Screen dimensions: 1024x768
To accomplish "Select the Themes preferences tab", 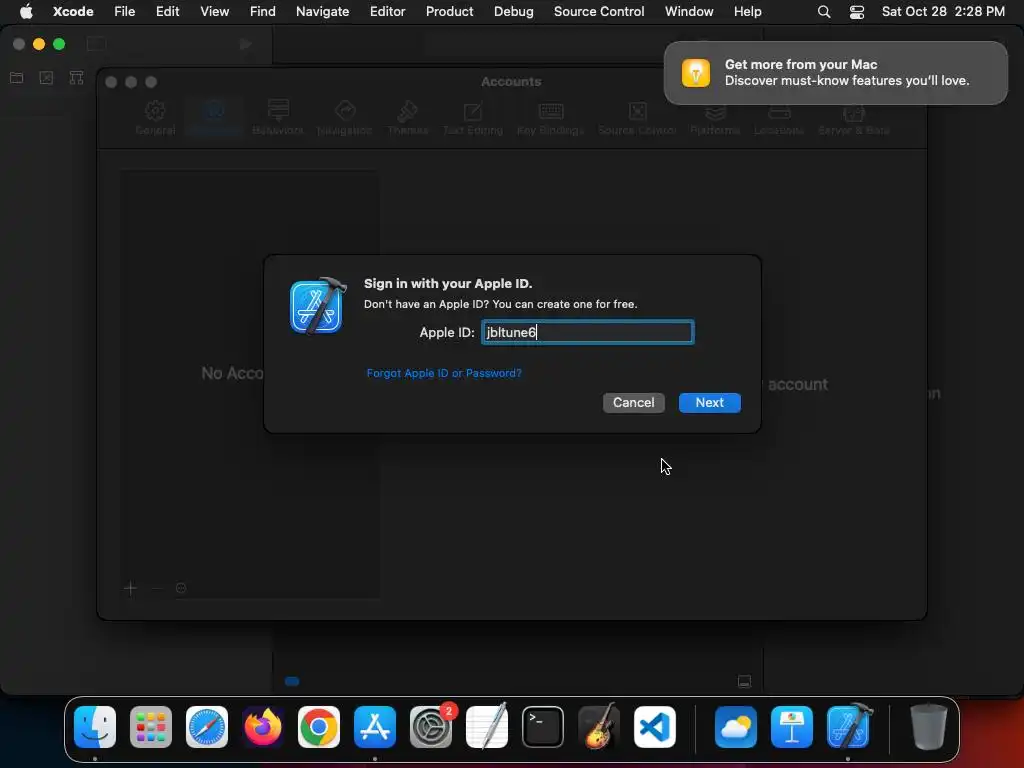I will pos(408,118).
